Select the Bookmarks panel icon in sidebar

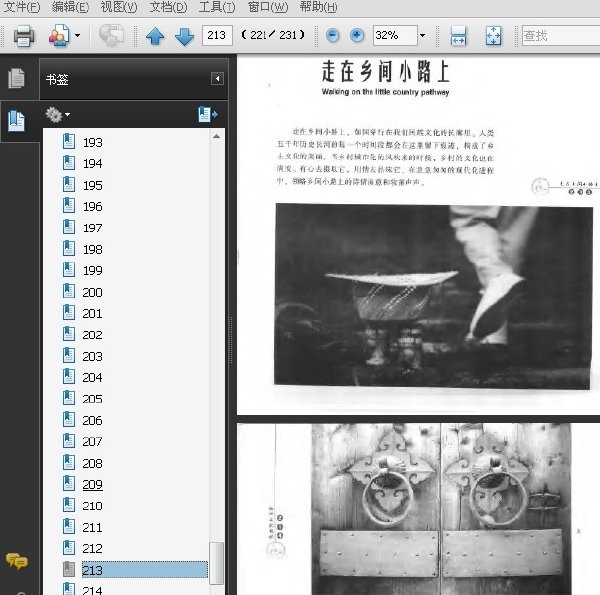click(16, 121)
